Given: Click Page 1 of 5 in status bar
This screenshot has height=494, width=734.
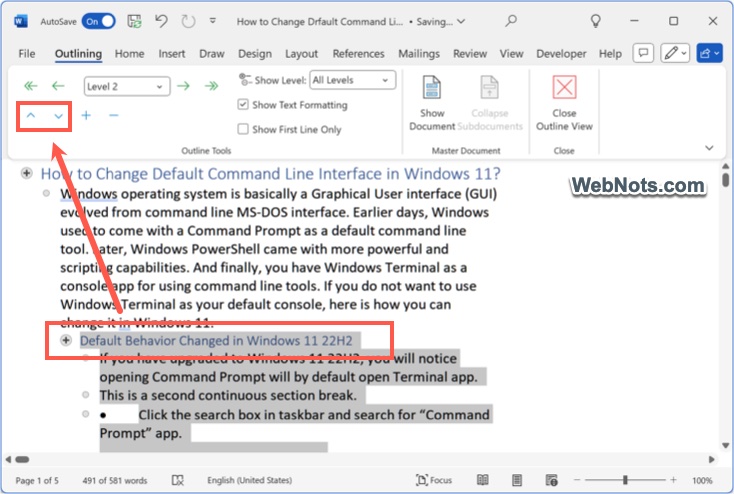Looking at the screenshot, I should coord(37,480).
